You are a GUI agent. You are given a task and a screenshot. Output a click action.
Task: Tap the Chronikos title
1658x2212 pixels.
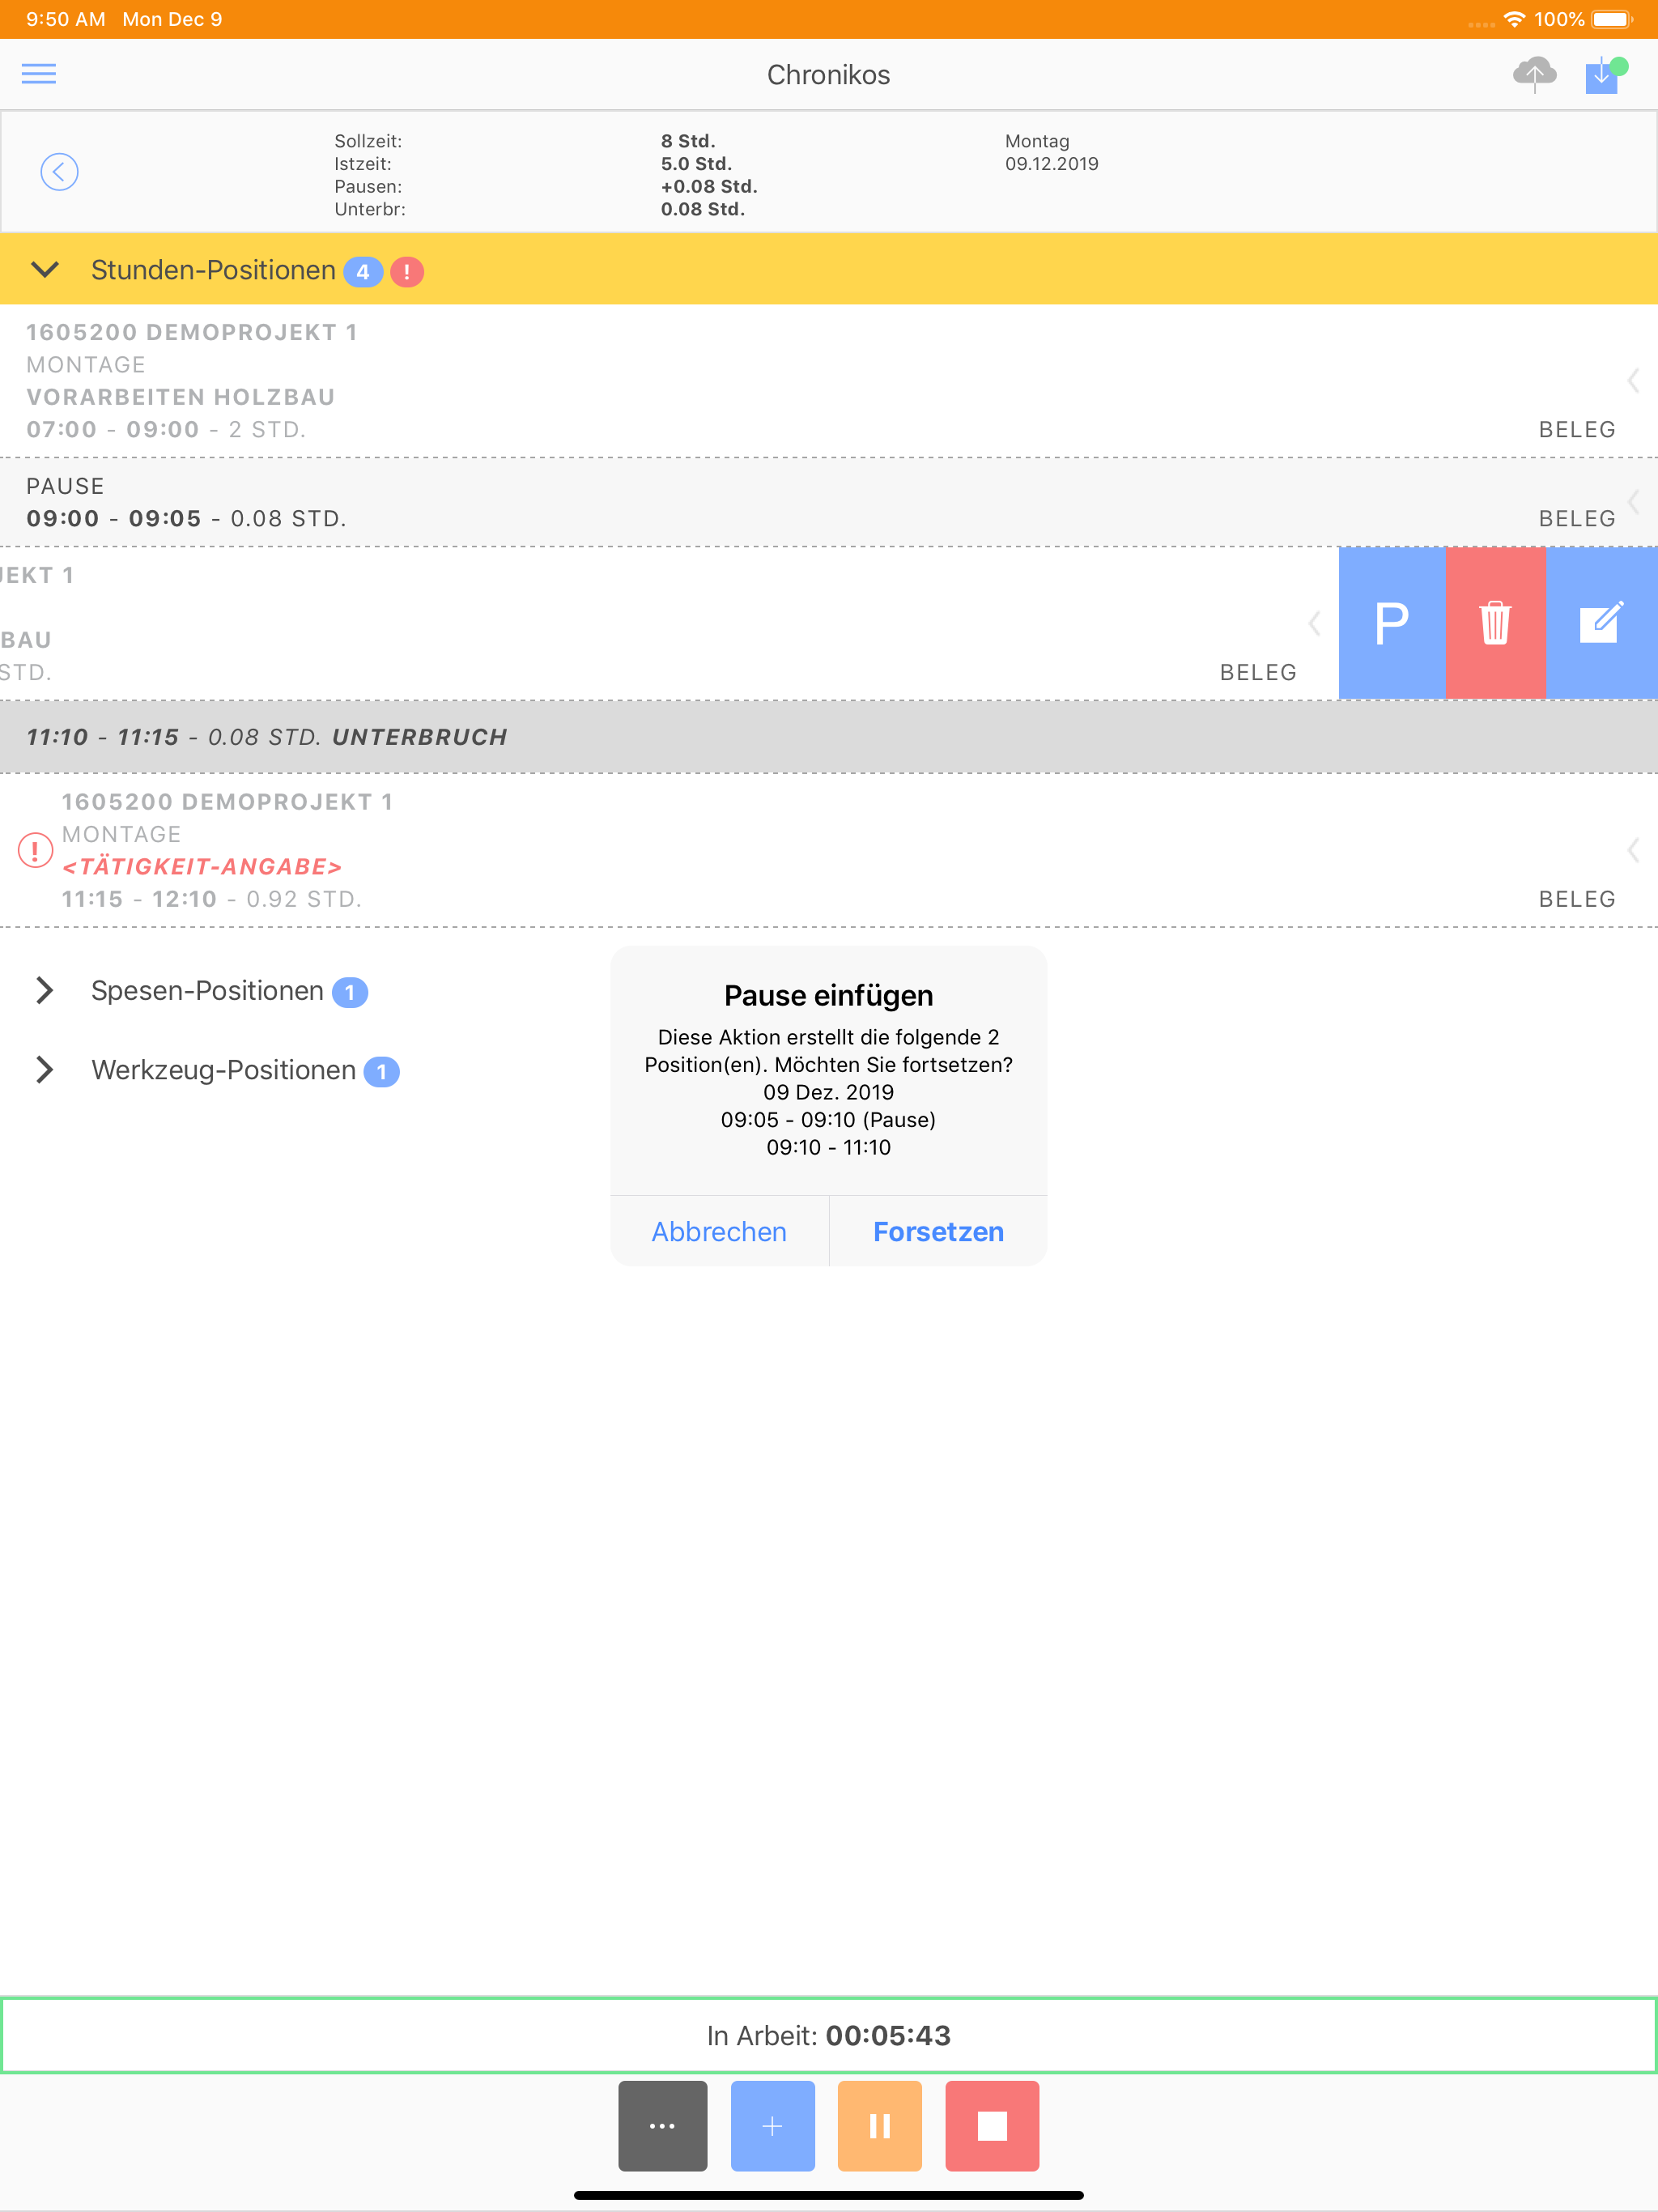pyautogui.click(x=828, y=75)
